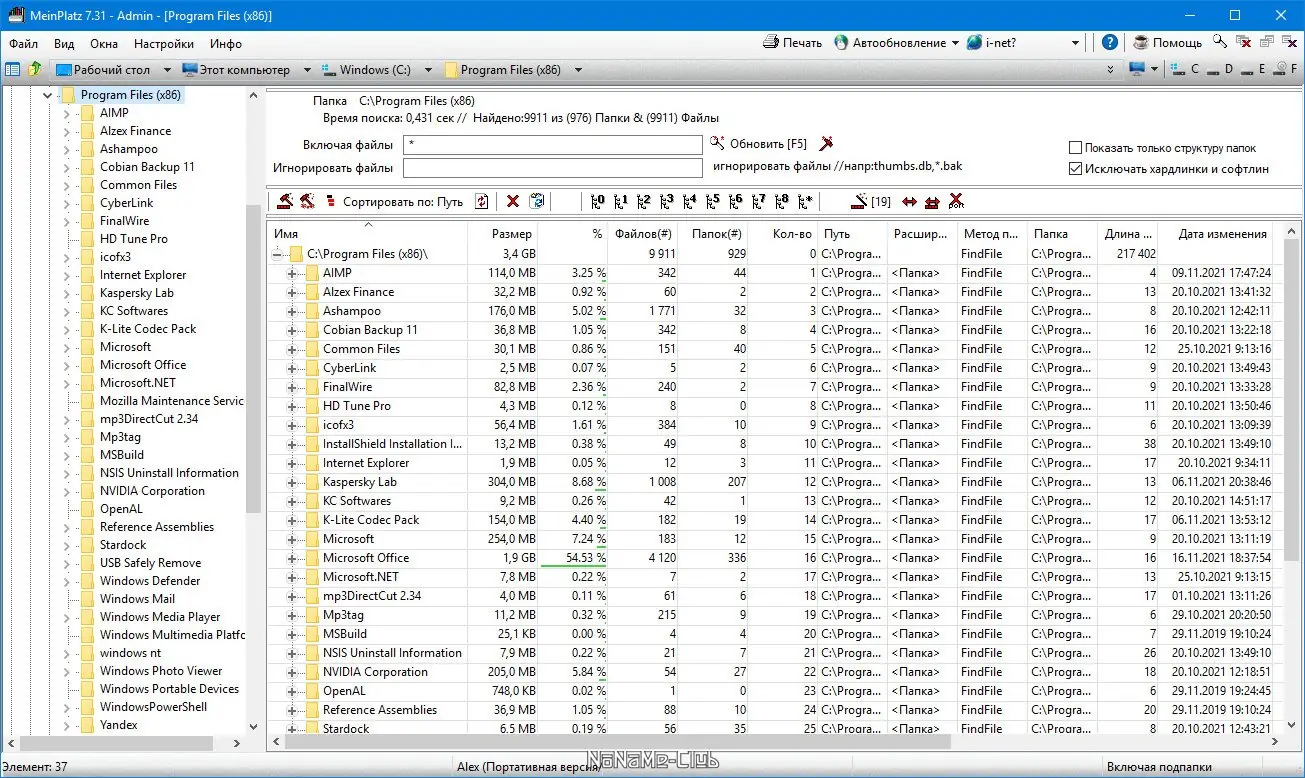Viewport: 1305px width, 778px height.
Task: Click the red brush icon beside Обновить [F5]
Action: click(826, 144)
